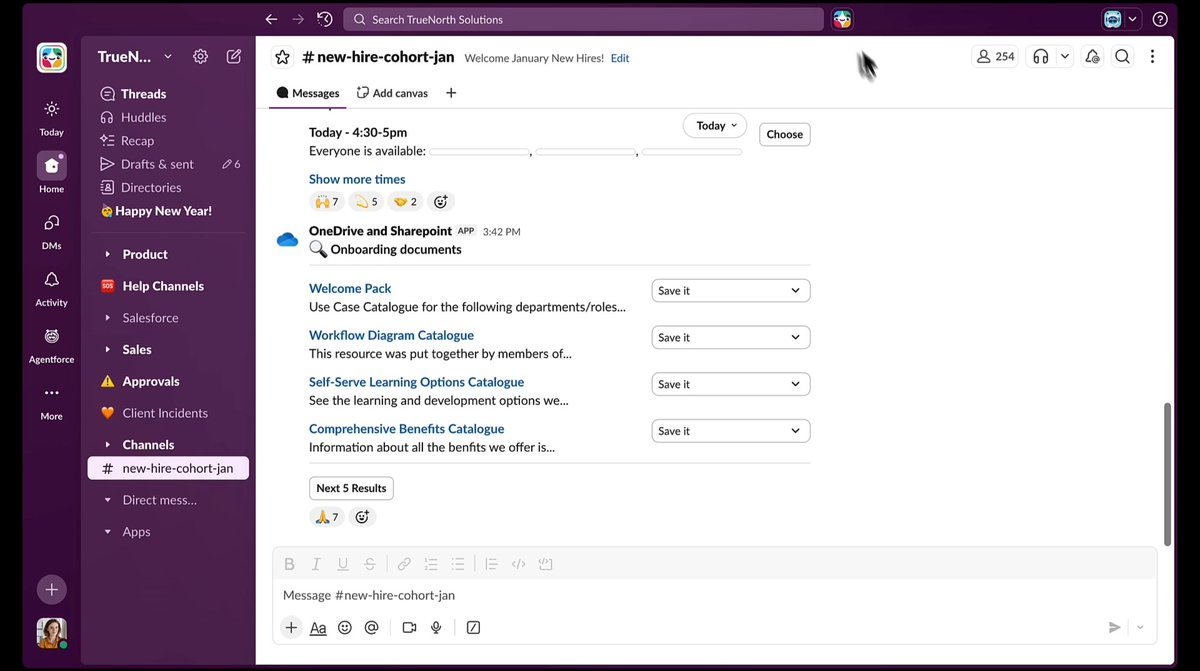The image size is (1200, 671).
Task: Toggle the Aa formatting toolbar
Action: (318, 627)
